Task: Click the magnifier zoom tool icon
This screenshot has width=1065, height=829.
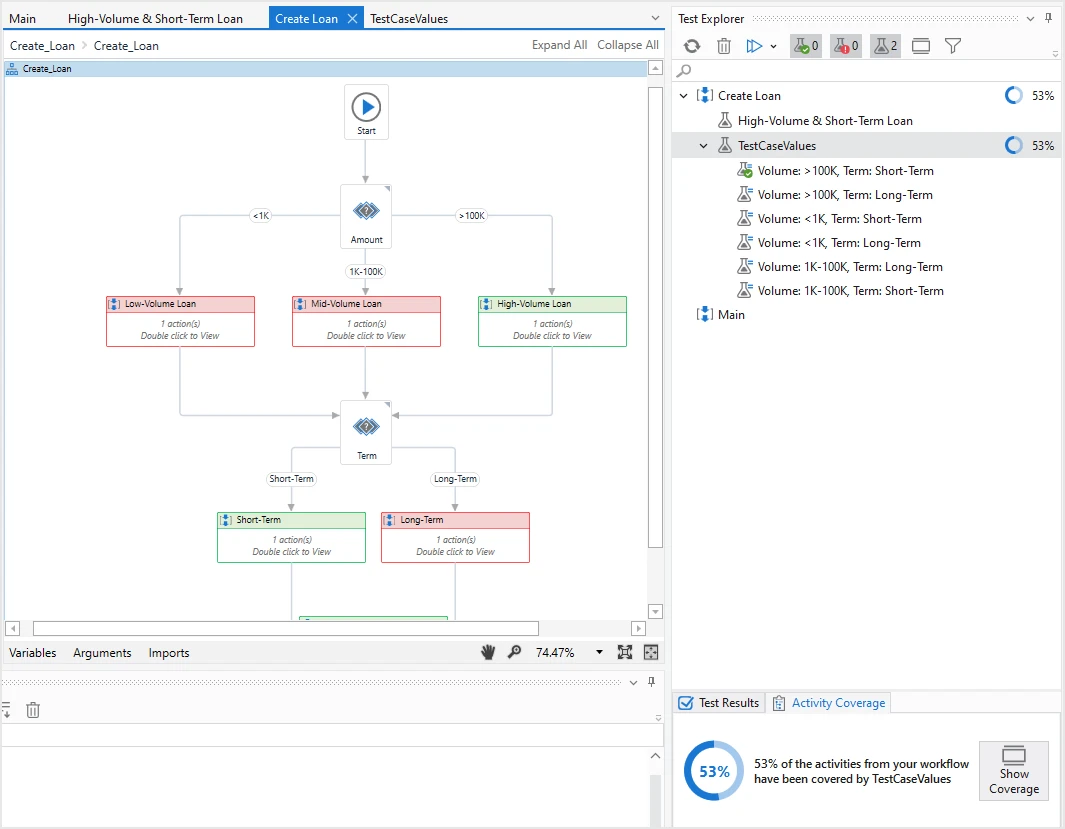Action: (515, 652)
